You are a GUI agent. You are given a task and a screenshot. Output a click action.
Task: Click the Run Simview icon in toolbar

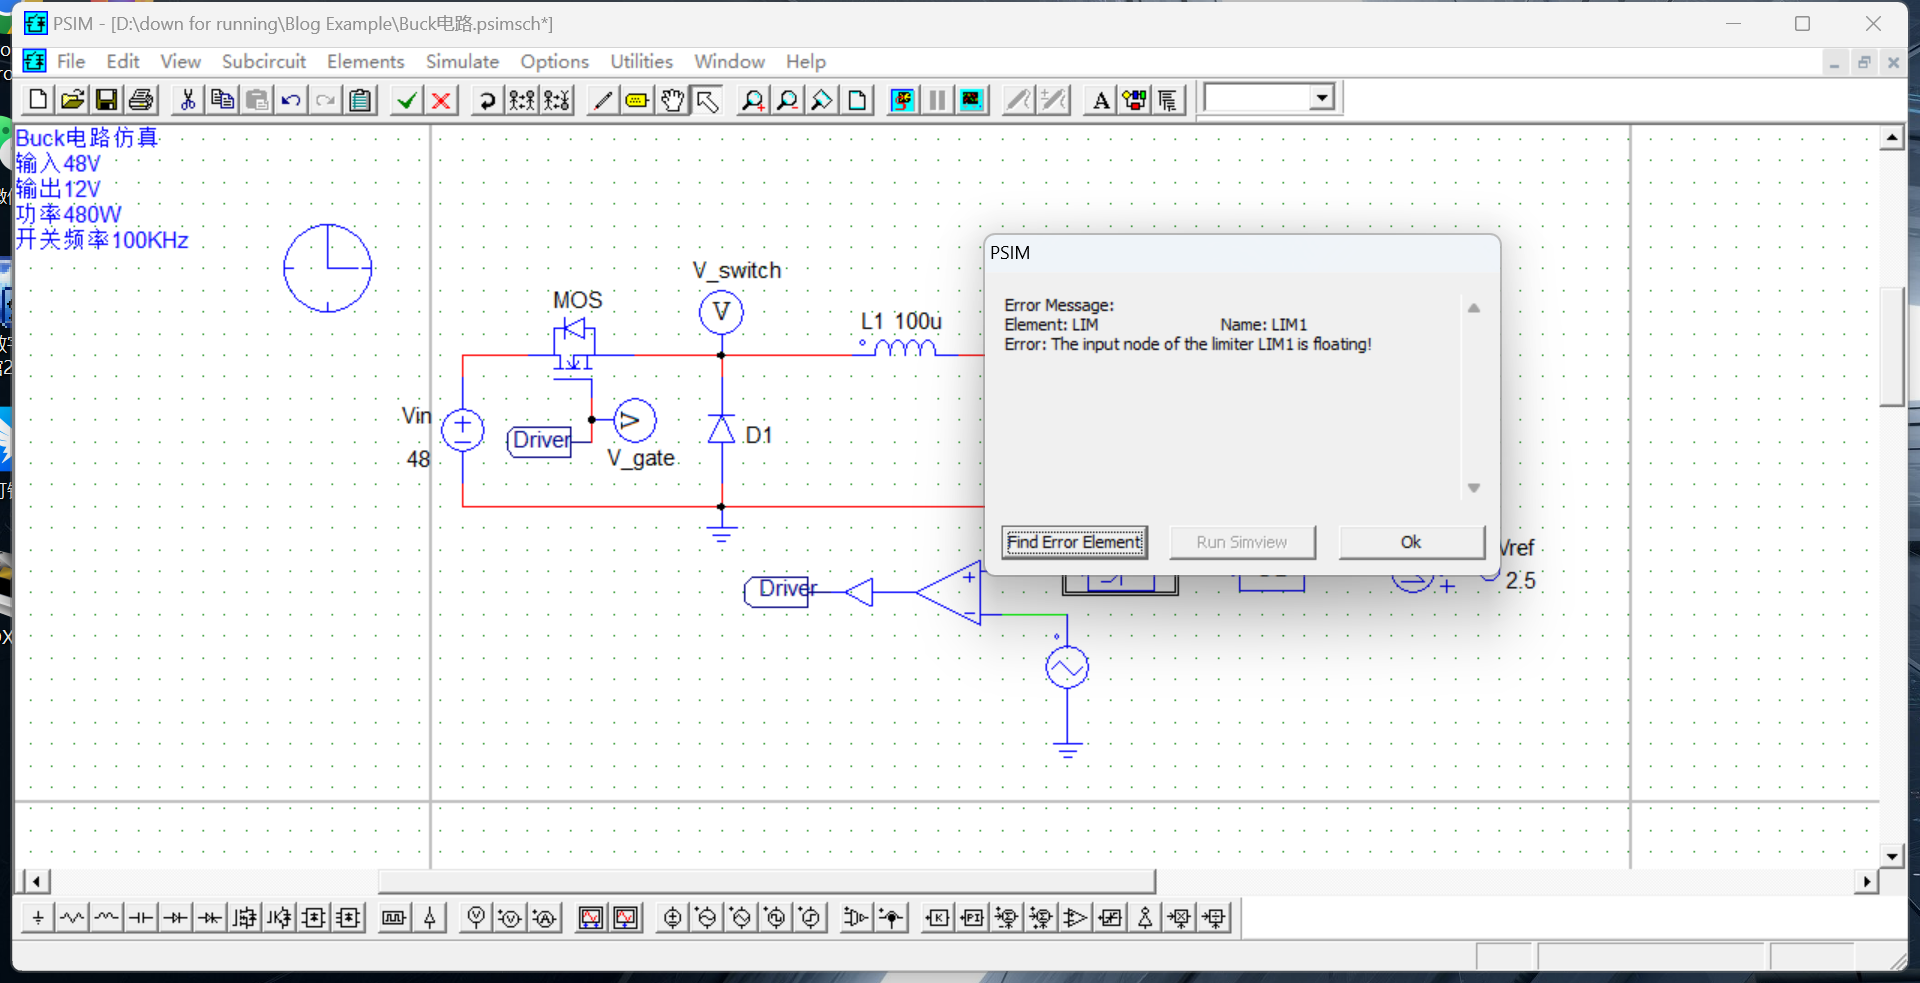coord(971,100)
